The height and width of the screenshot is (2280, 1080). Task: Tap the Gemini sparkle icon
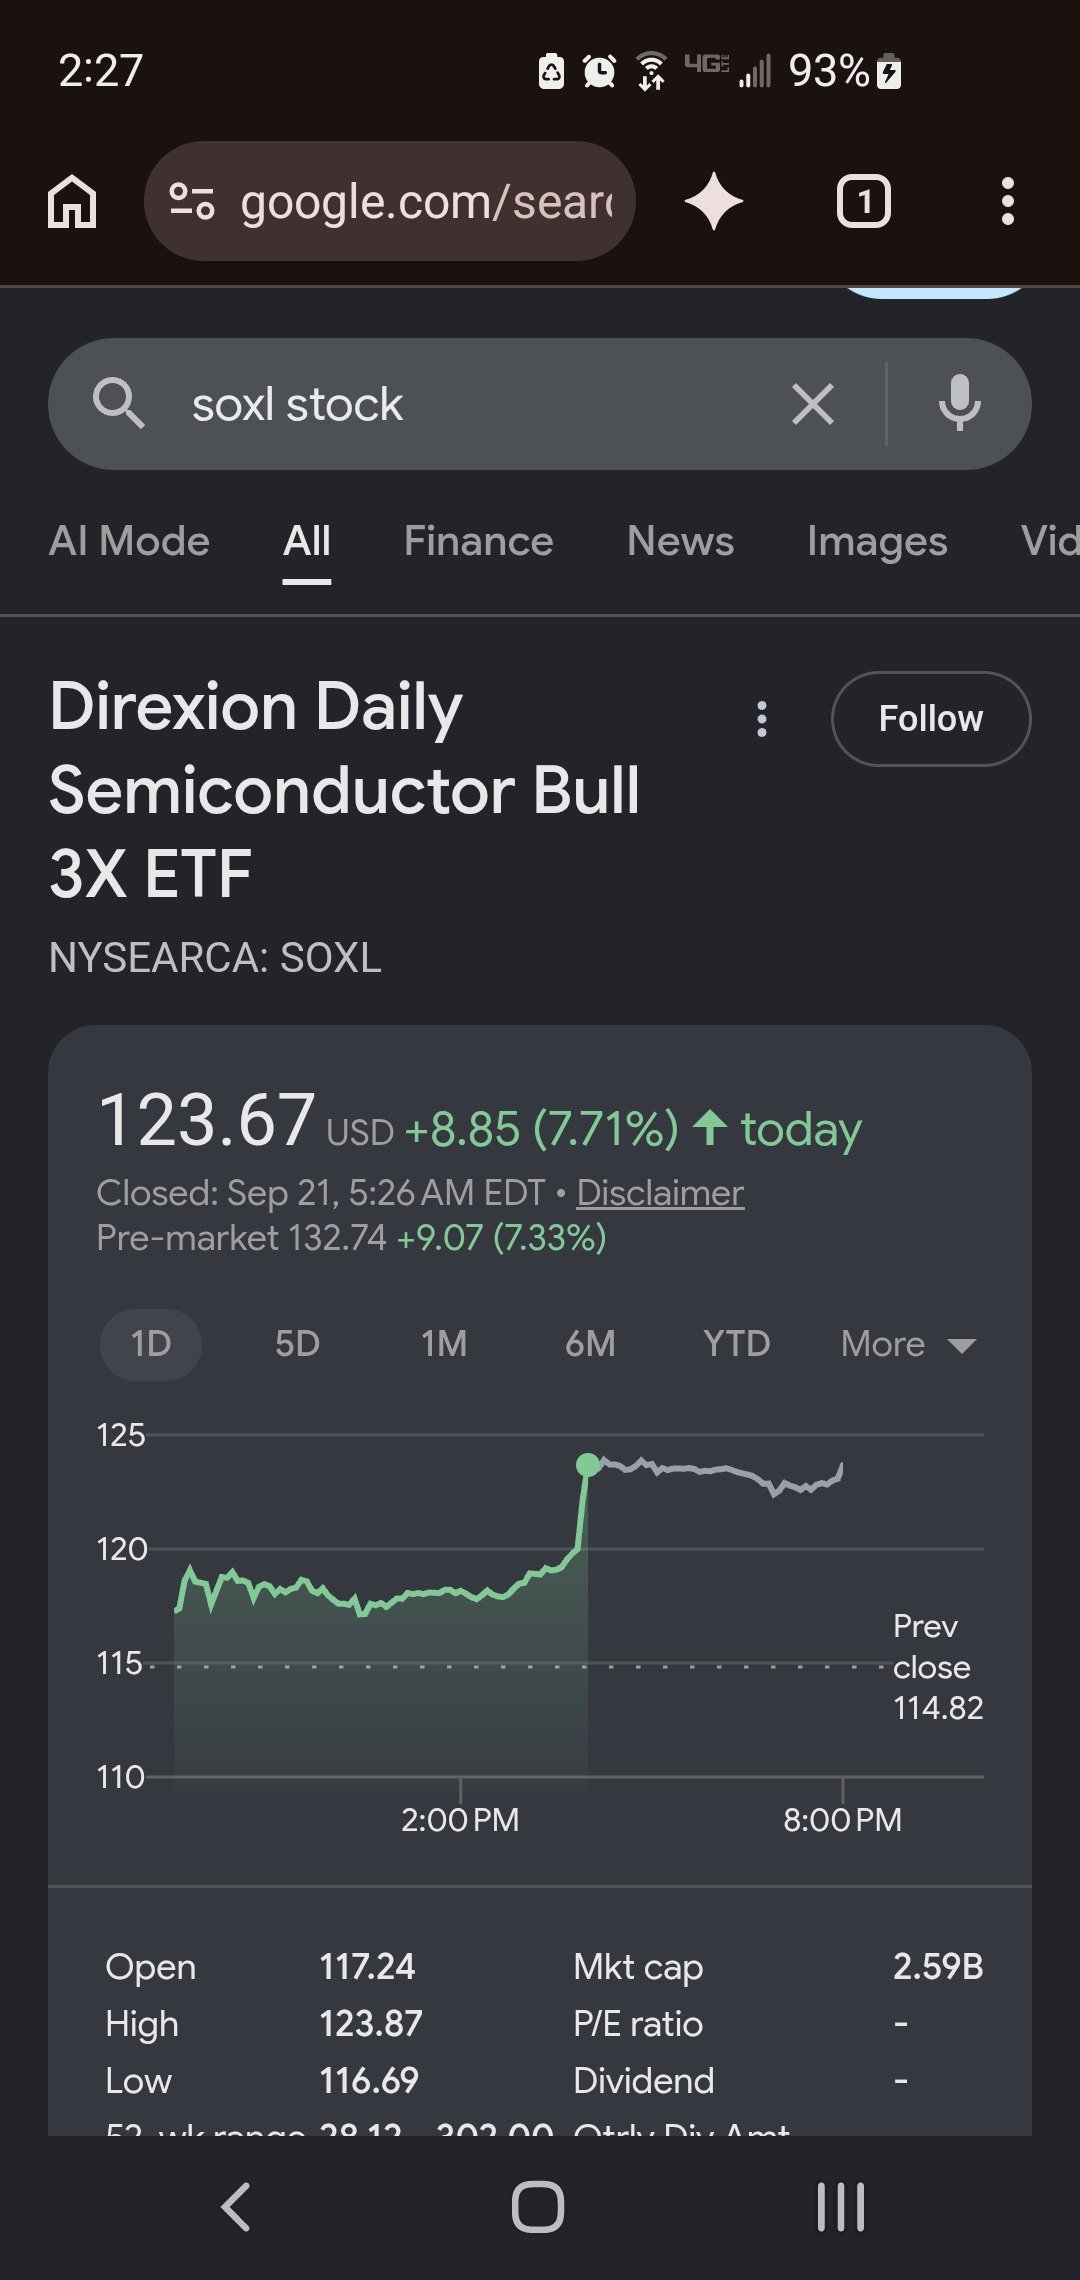coord(714,201)
